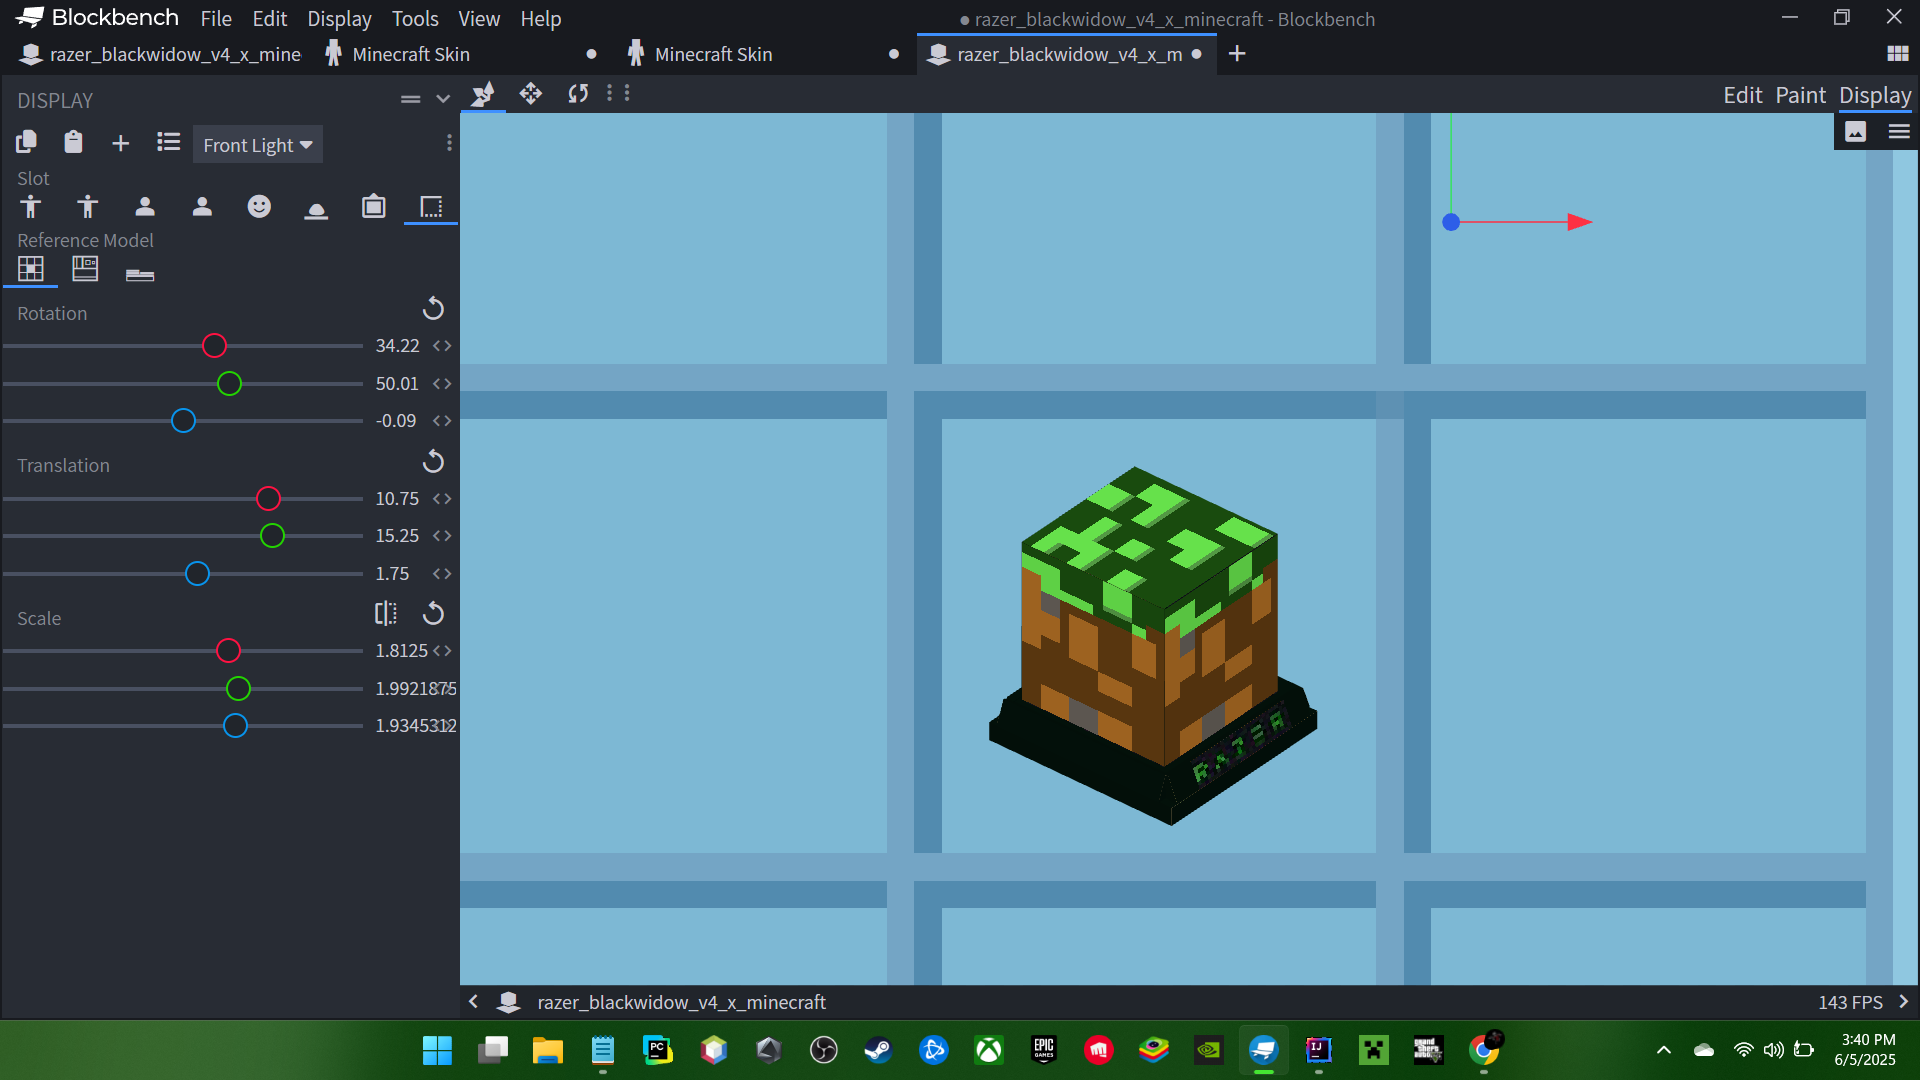The height and width of the screenshot is (1080, 1920).
Task: Open the Help menu
Action: (541, 19)
